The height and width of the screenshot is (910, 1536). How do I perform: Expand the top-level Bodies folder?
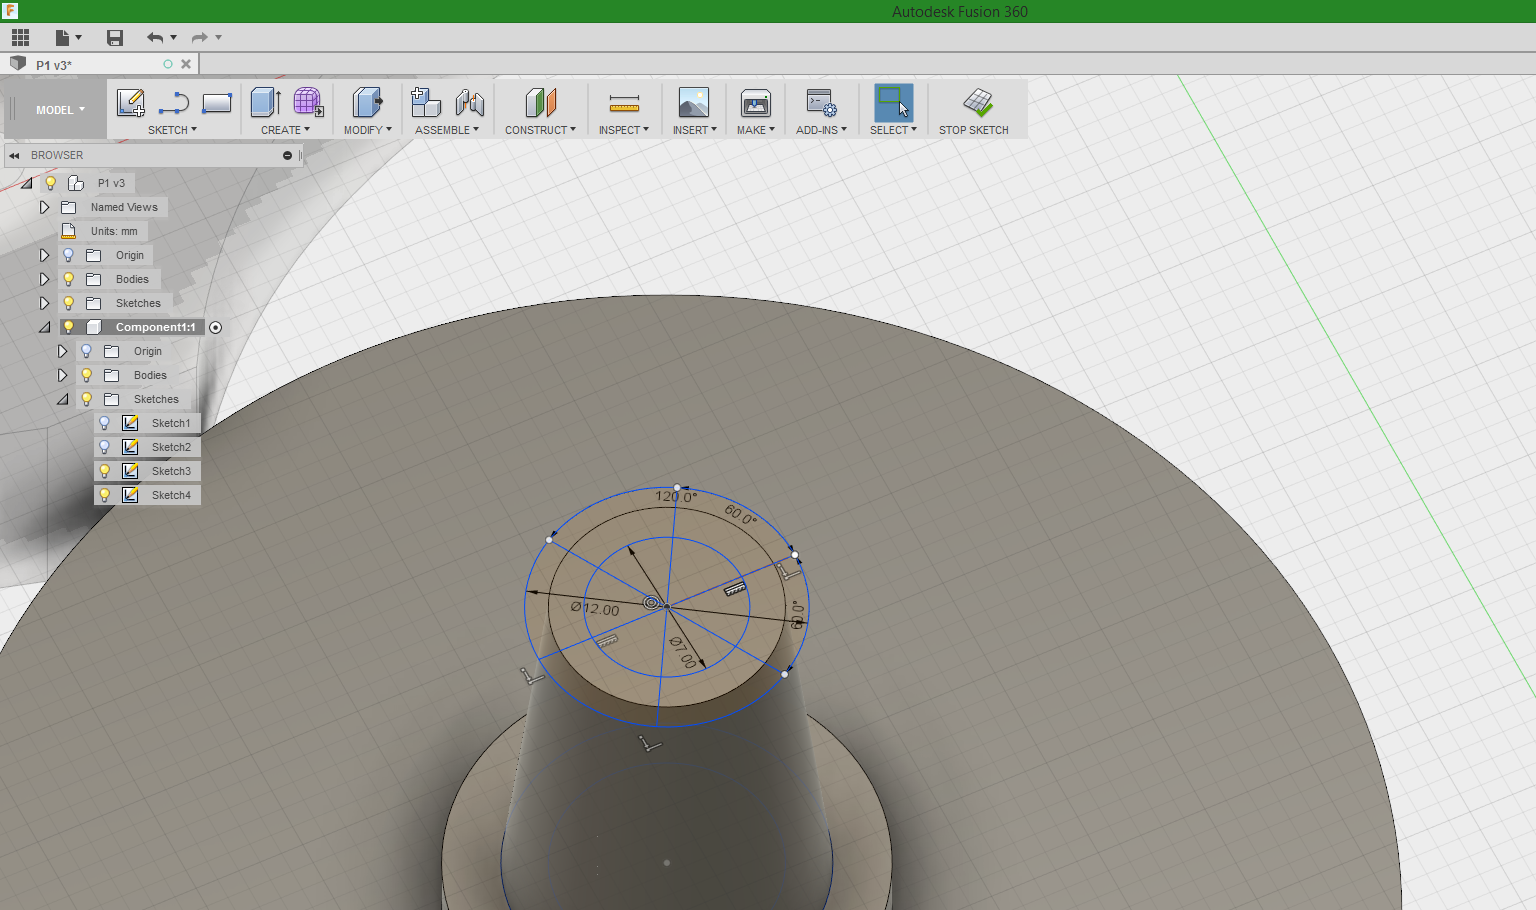(44, 279)
